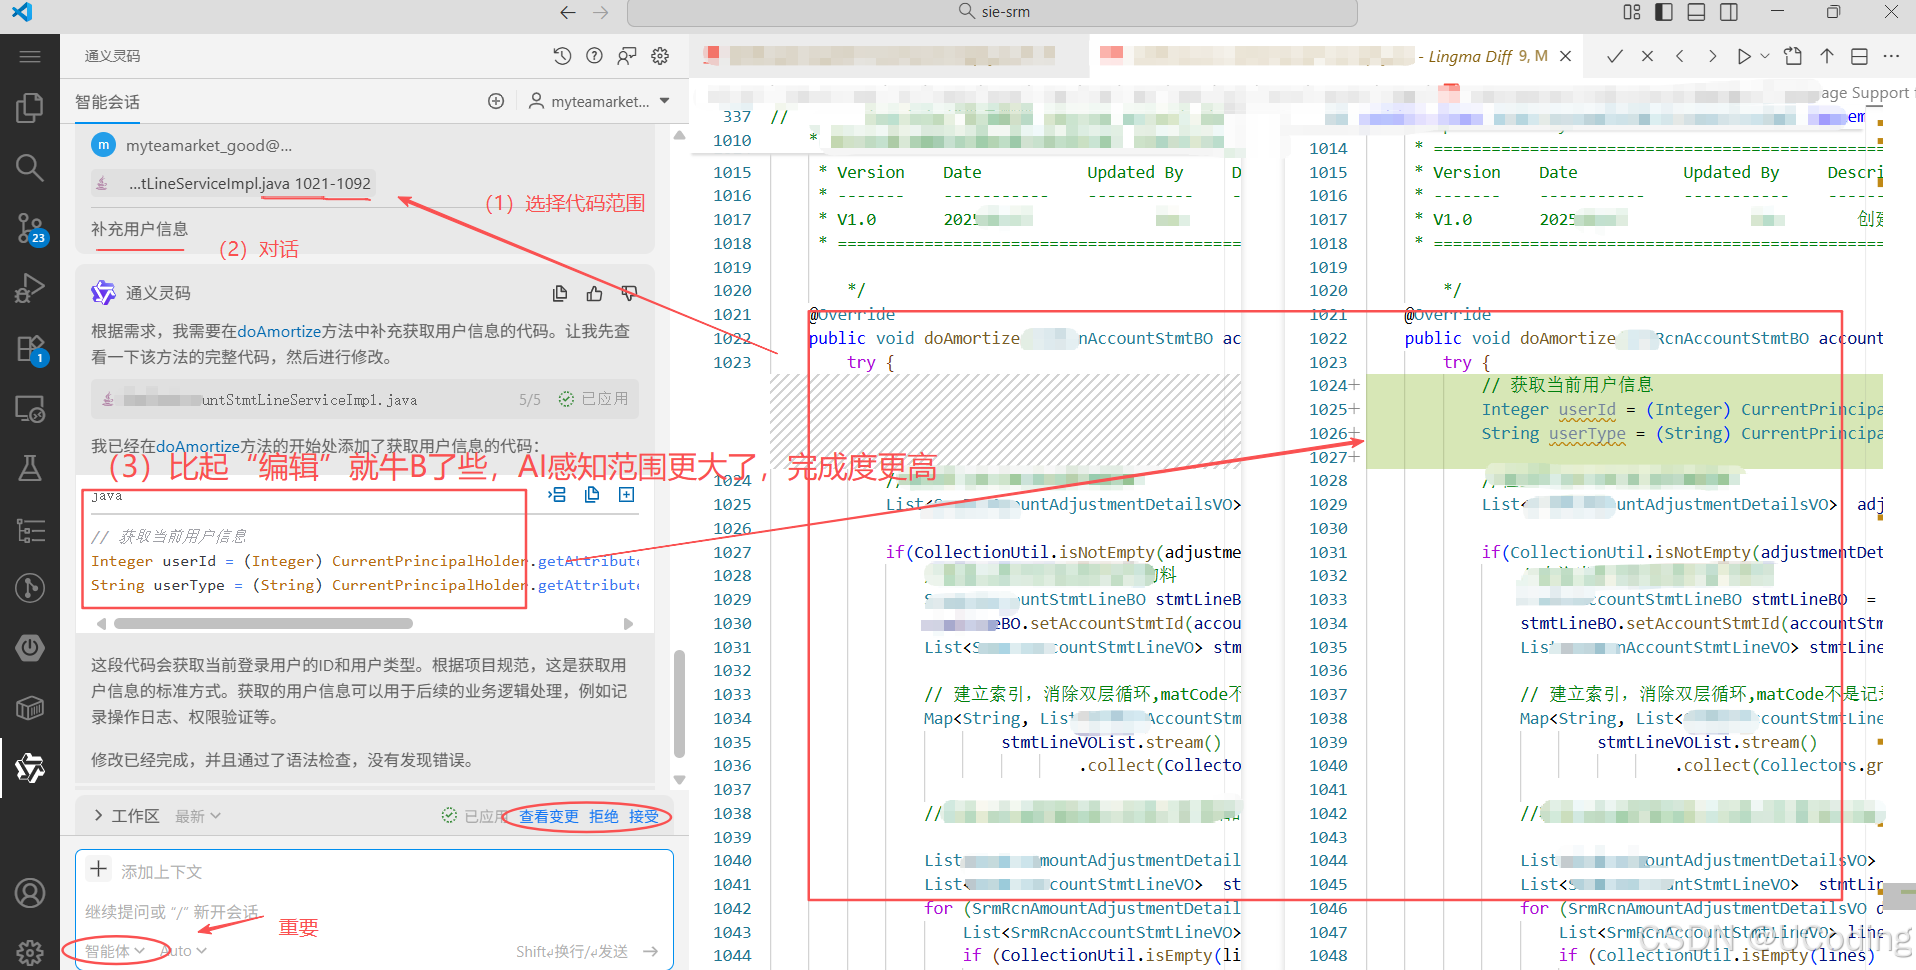The height and width of the screenshot is (970, 1916).
Task: Click 添加上下文 to add context
Action: point(146,871)
